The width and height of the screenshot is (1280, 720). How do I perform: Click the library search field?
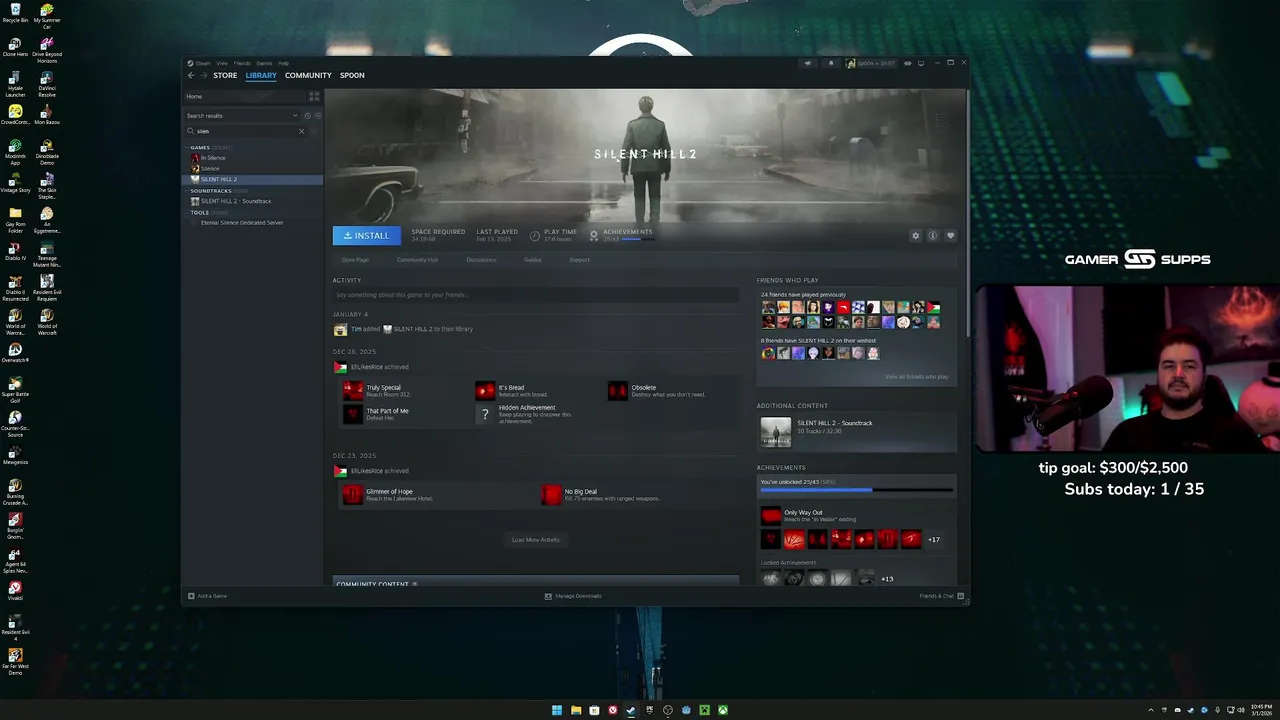(x=245, y=131)
